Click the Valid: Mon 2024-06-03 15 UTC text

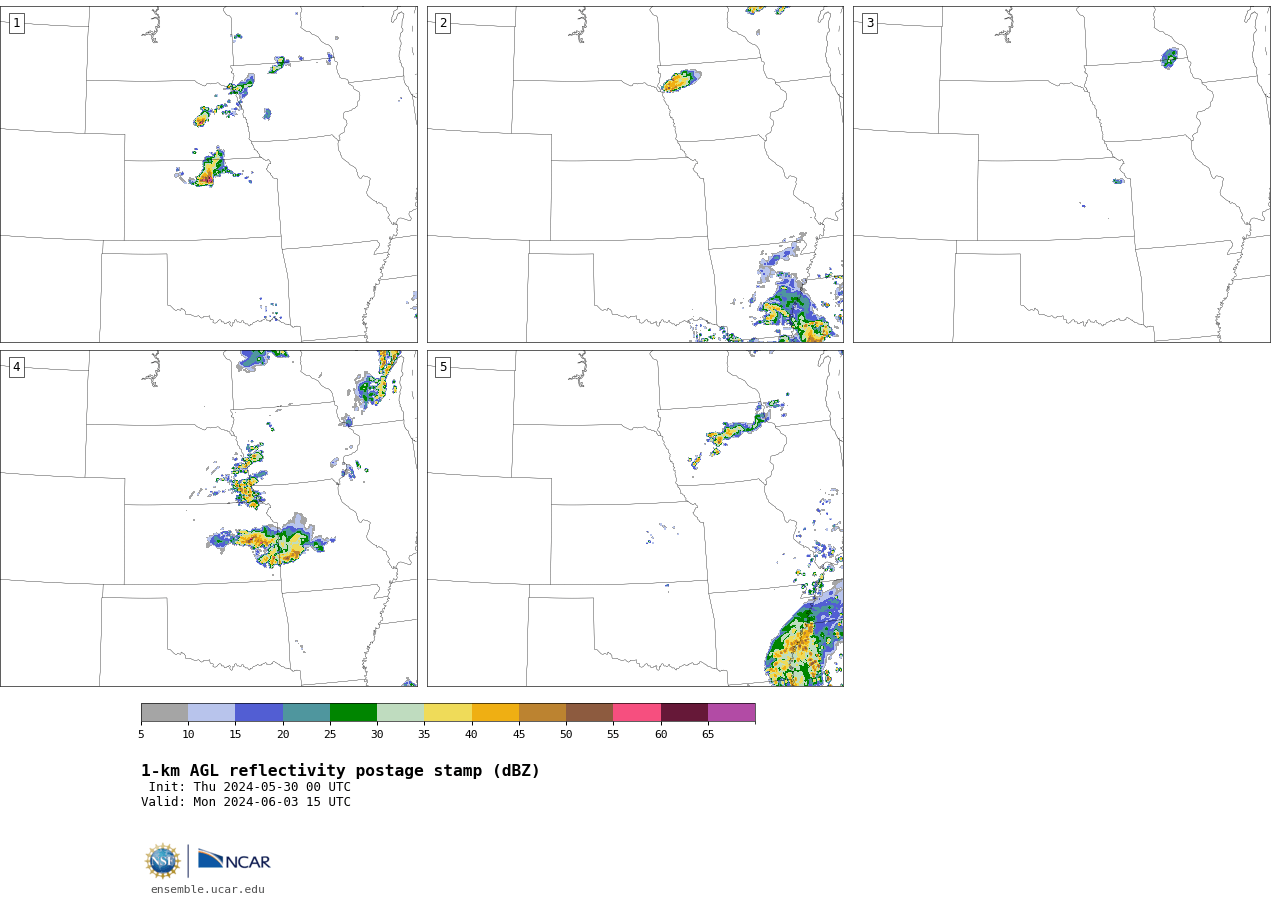[246, 802]
